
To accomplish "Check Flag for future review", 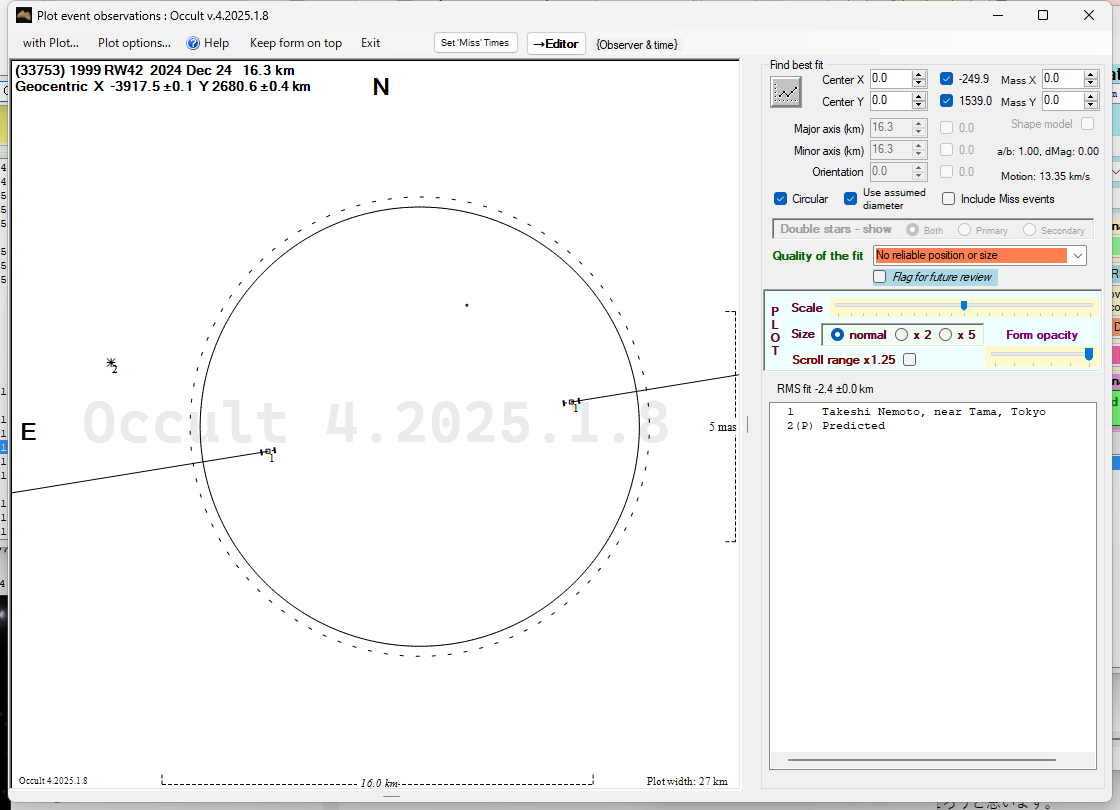I will tap(880, 277).
